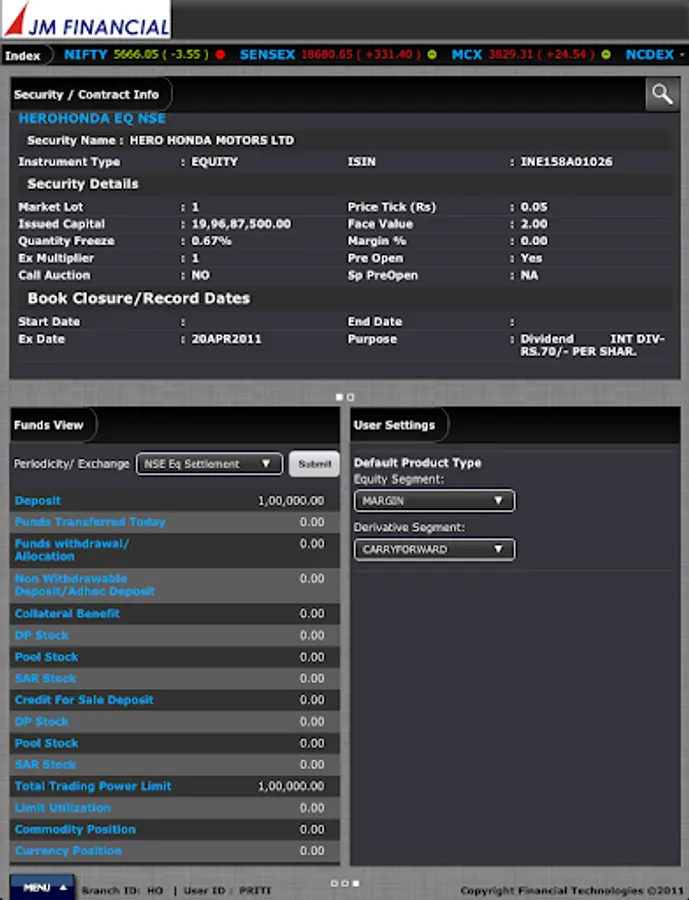Click the JM Financial logo

pyautogui.click(x=86, y=20)
